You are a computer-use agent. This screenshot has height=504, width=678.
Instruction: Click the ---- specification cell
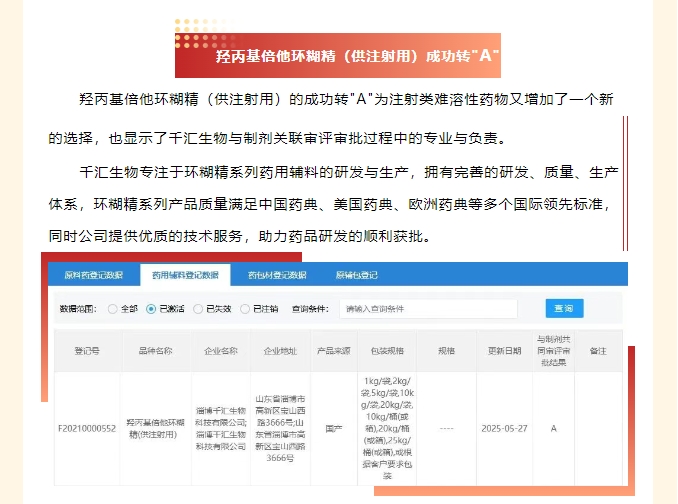tap(446, 428)
